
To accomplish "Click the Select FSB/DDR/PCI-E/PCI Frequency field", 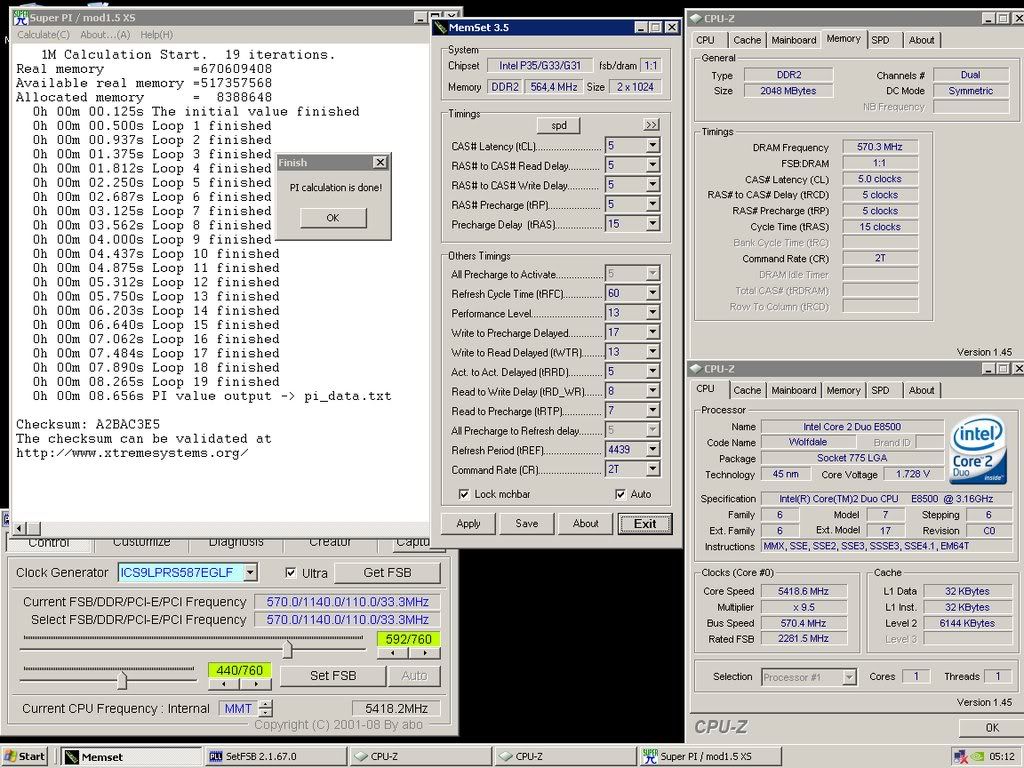I will 347,620.
